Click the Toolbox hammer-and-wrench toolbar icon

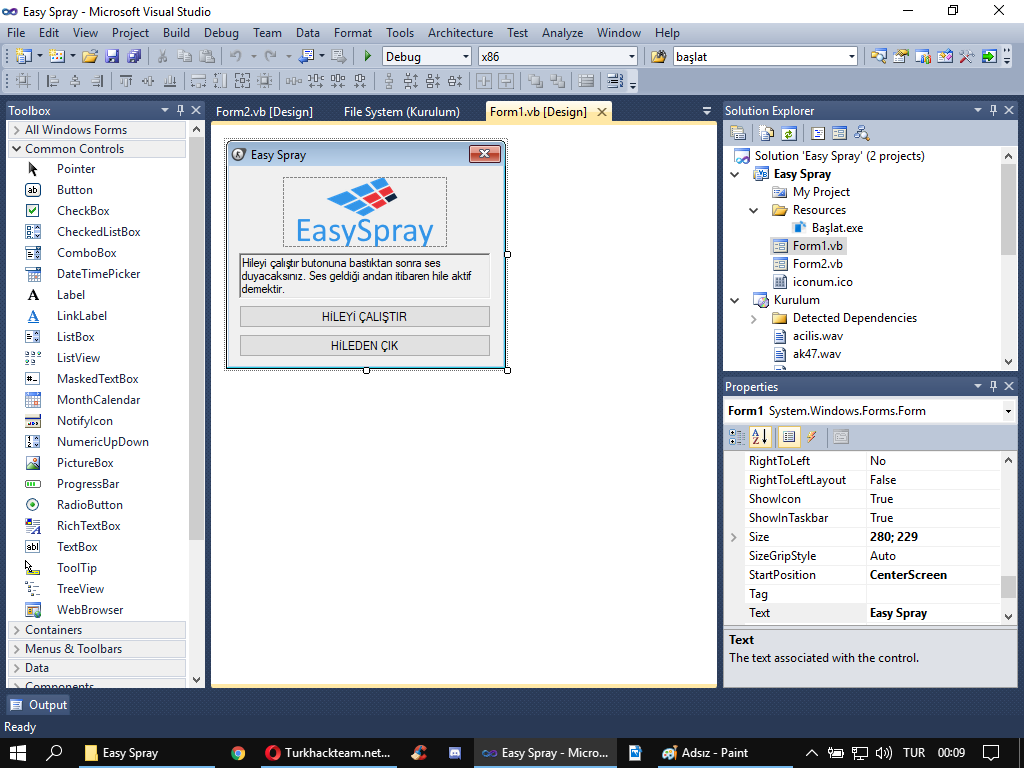pyautogui.click(x=967, y=57)
